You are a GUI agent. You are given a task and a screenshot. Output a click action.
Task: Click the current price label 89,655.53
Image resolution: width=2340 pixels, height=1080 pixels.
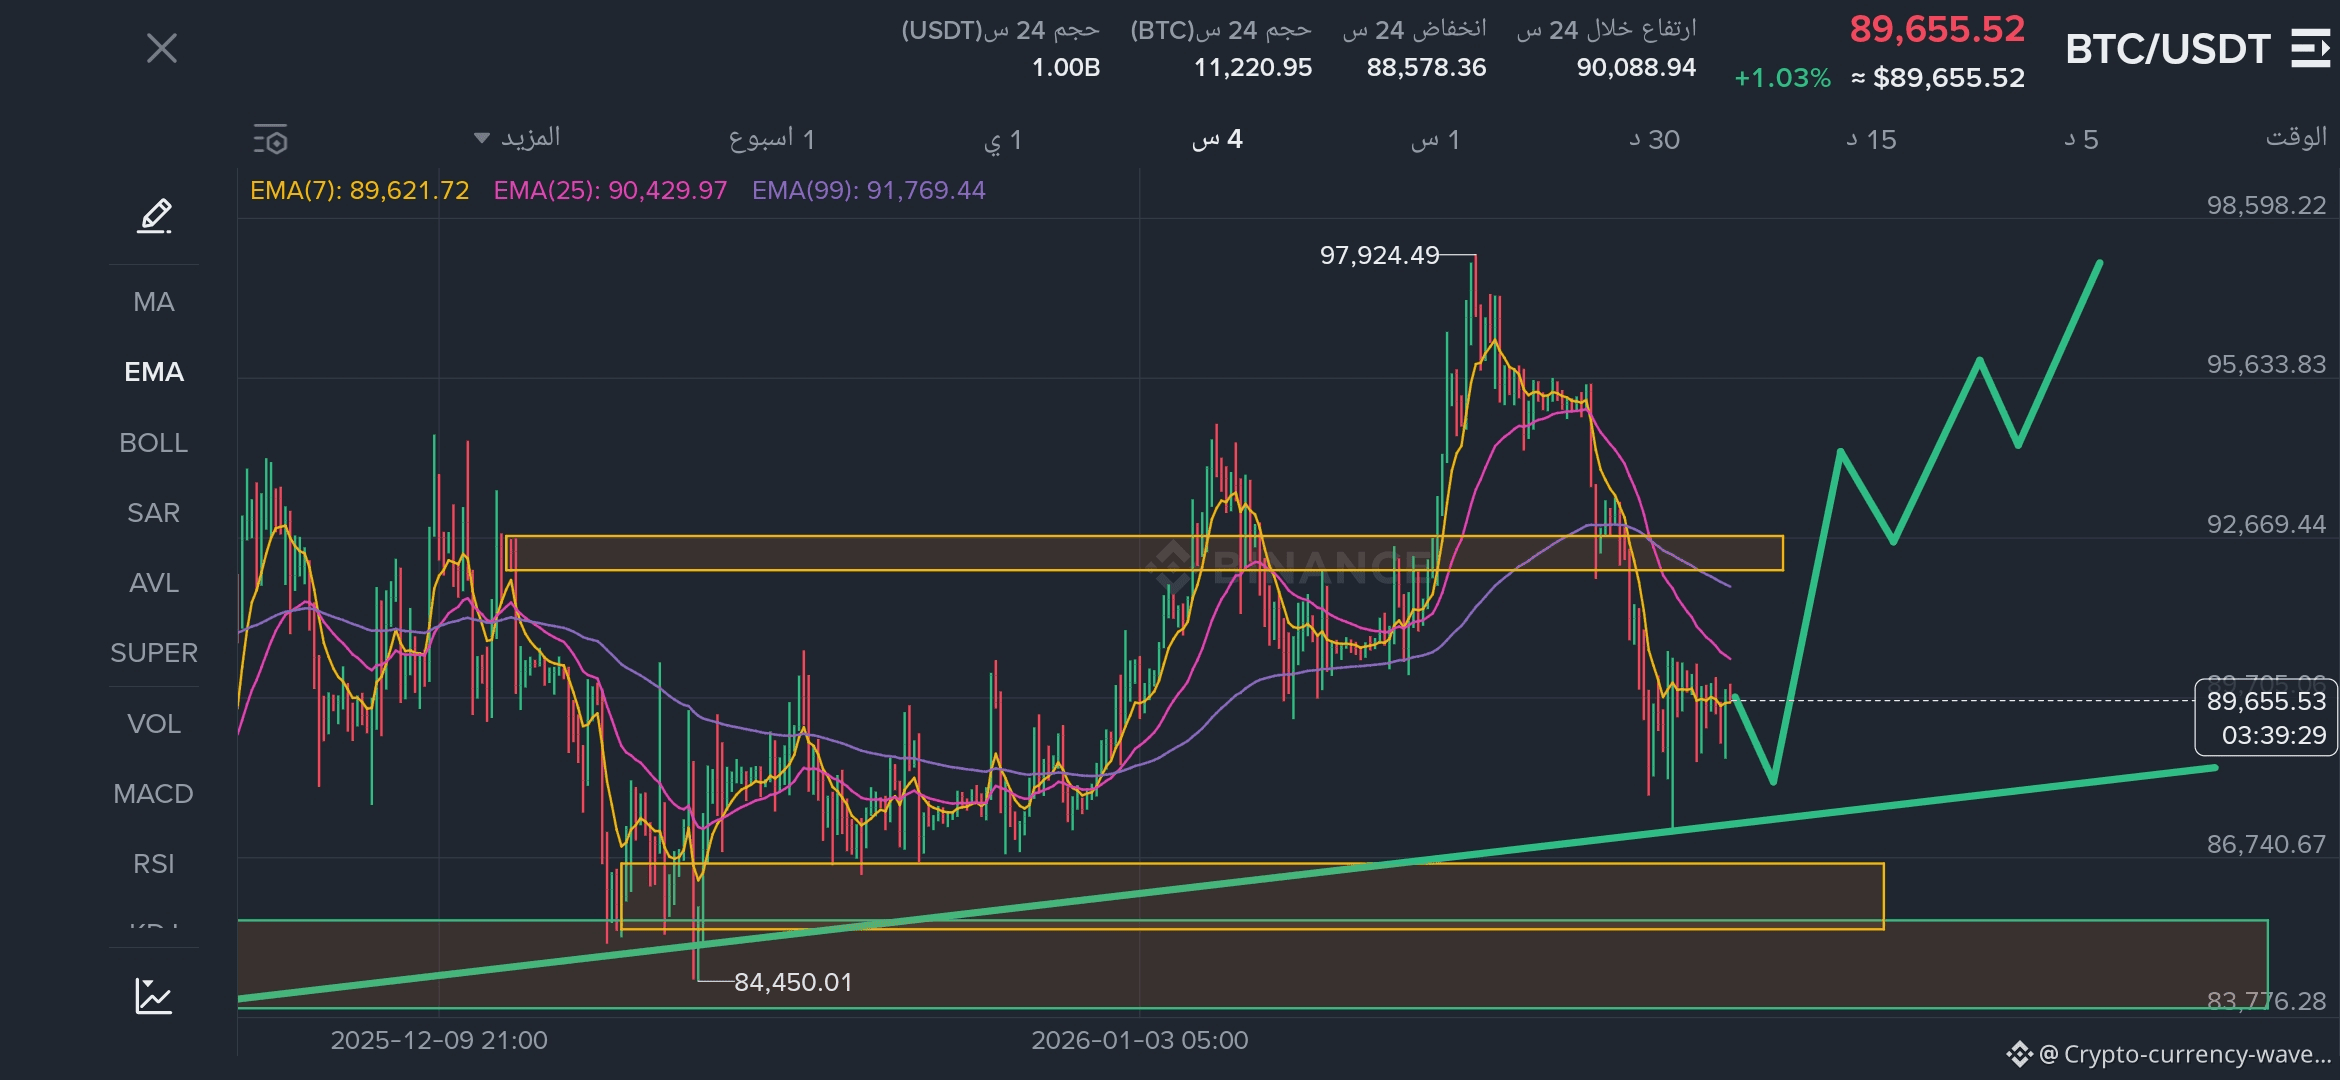(x=2266, y=701)
